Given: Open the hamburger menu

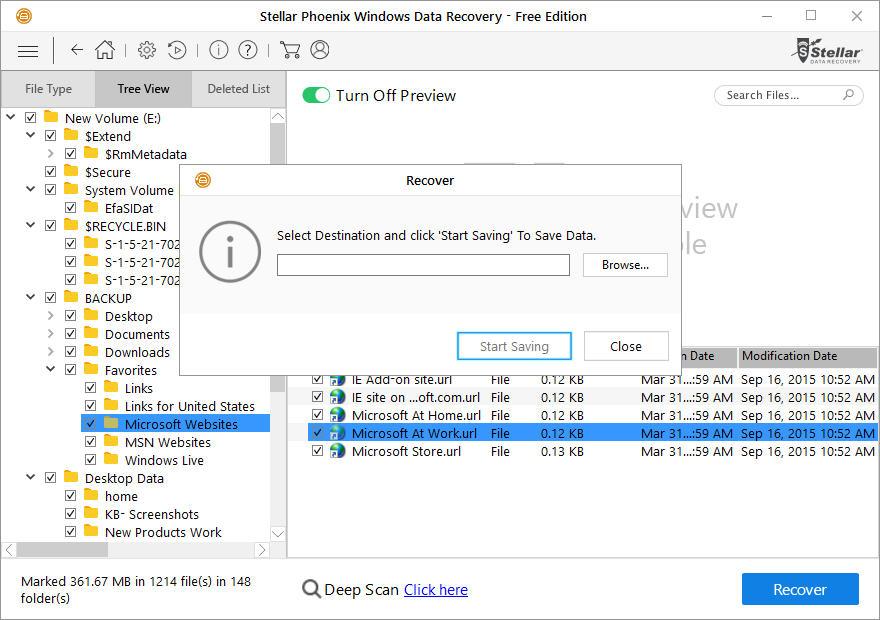Looking at the screenshot, I should (x=28, y=51).
